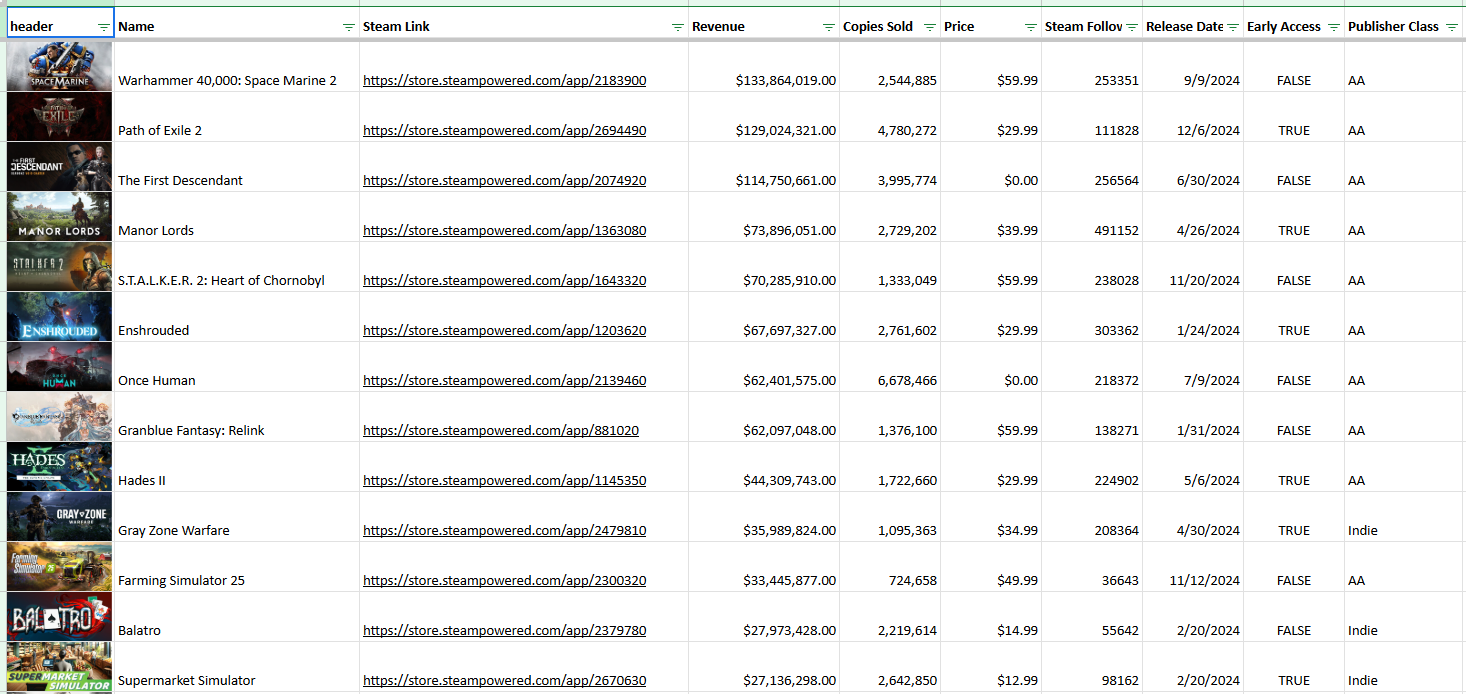Open the Early Access column filter dropdown
This screenshot has height=694, width=1466.
[1334, 27]
